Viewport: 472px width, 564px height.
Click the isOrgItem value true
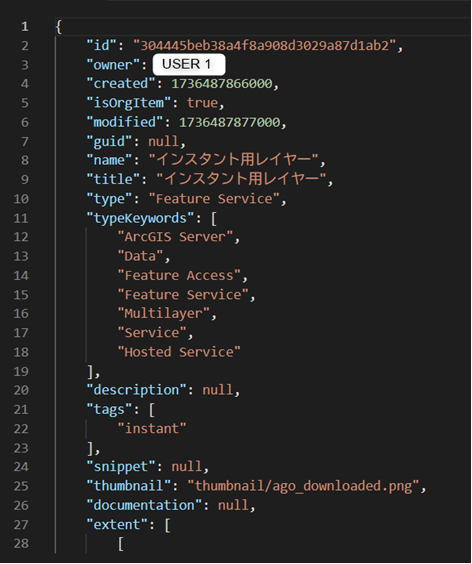click(202, 103)
